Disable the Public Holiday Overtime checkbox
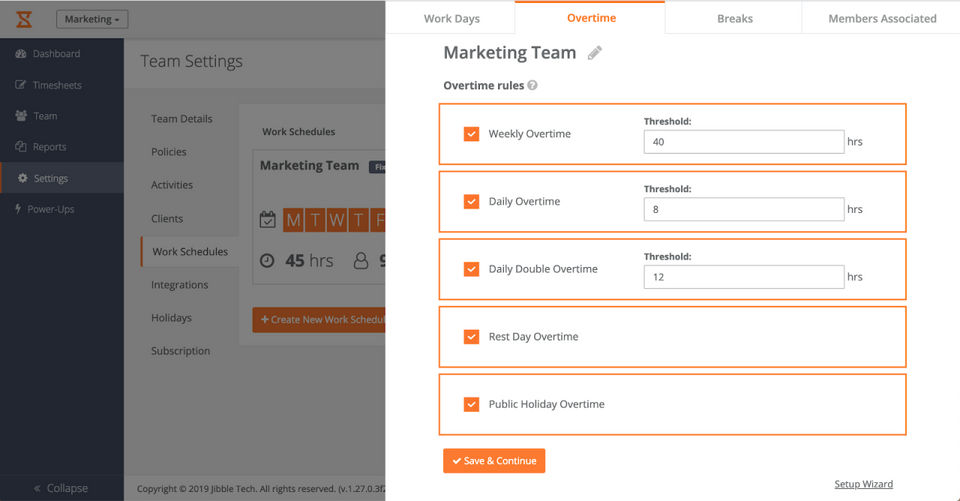 click(472, 404)
